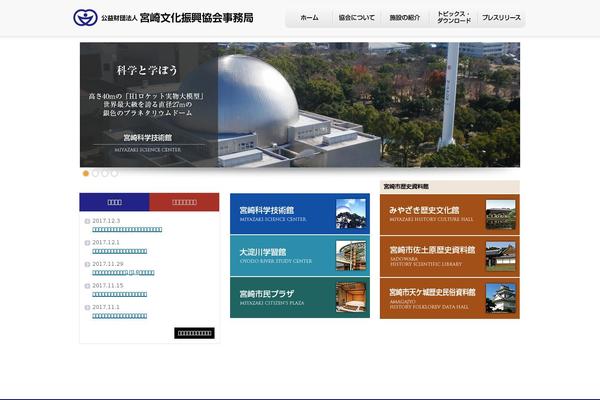Screen dimensions: 600x400
Task: Click the Sadowara library thumbnail photo
Action: coord(501,256)
